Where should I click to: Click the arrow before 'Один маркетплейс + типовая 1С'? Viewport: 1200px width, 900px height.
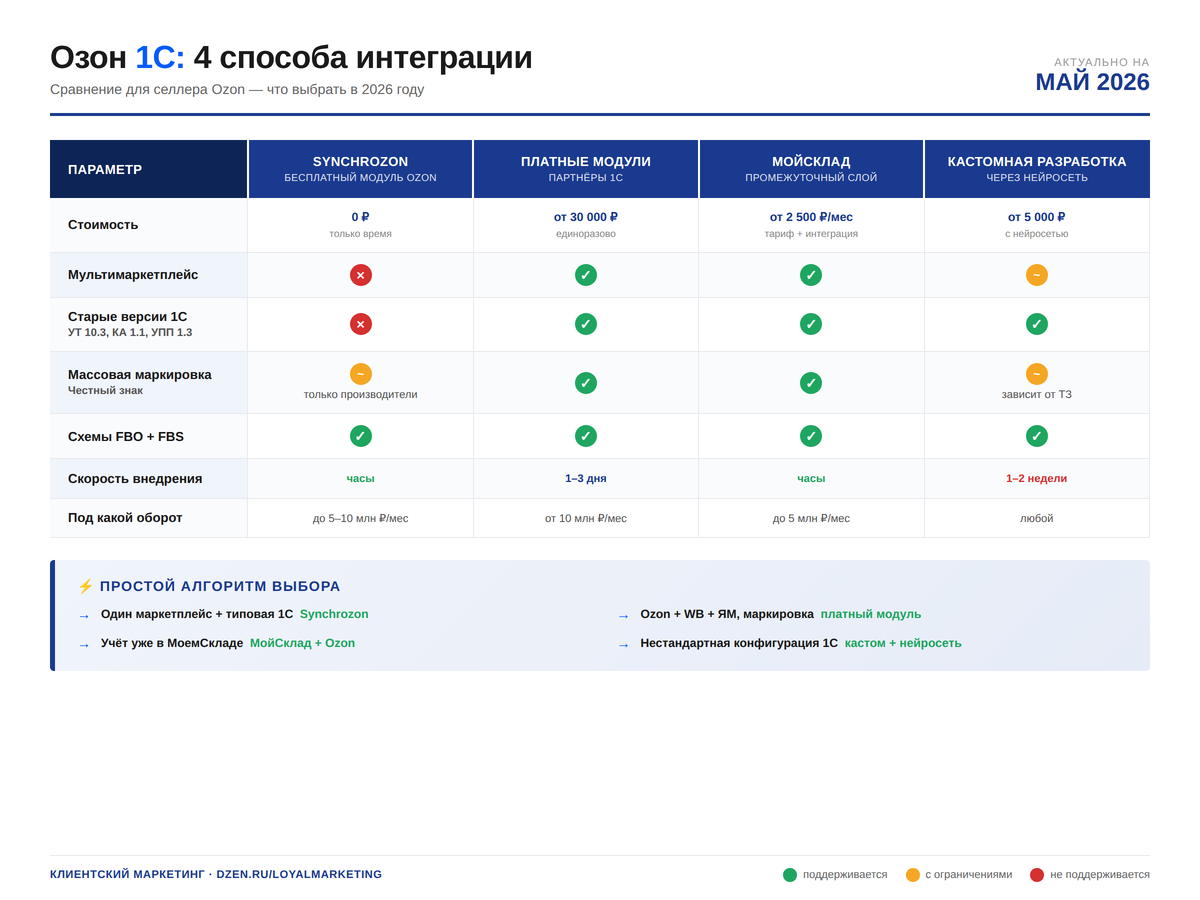coord(84,616)
